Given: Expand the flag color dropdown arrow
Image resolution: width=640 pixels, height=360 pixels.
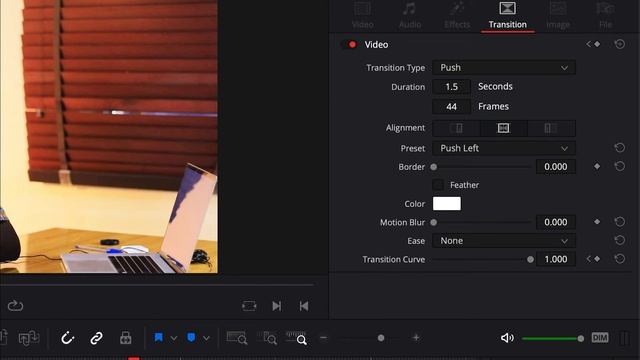Looking at the screenshot, I should (173, 338).
